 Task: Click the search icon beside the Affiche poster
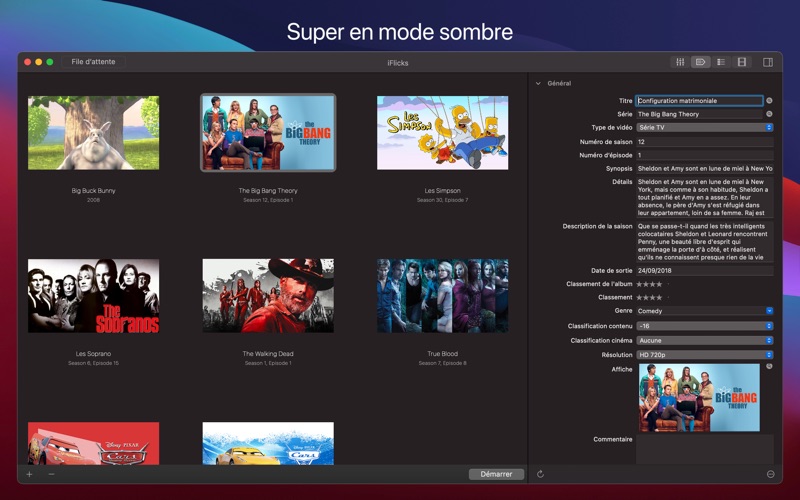(769, 366)
